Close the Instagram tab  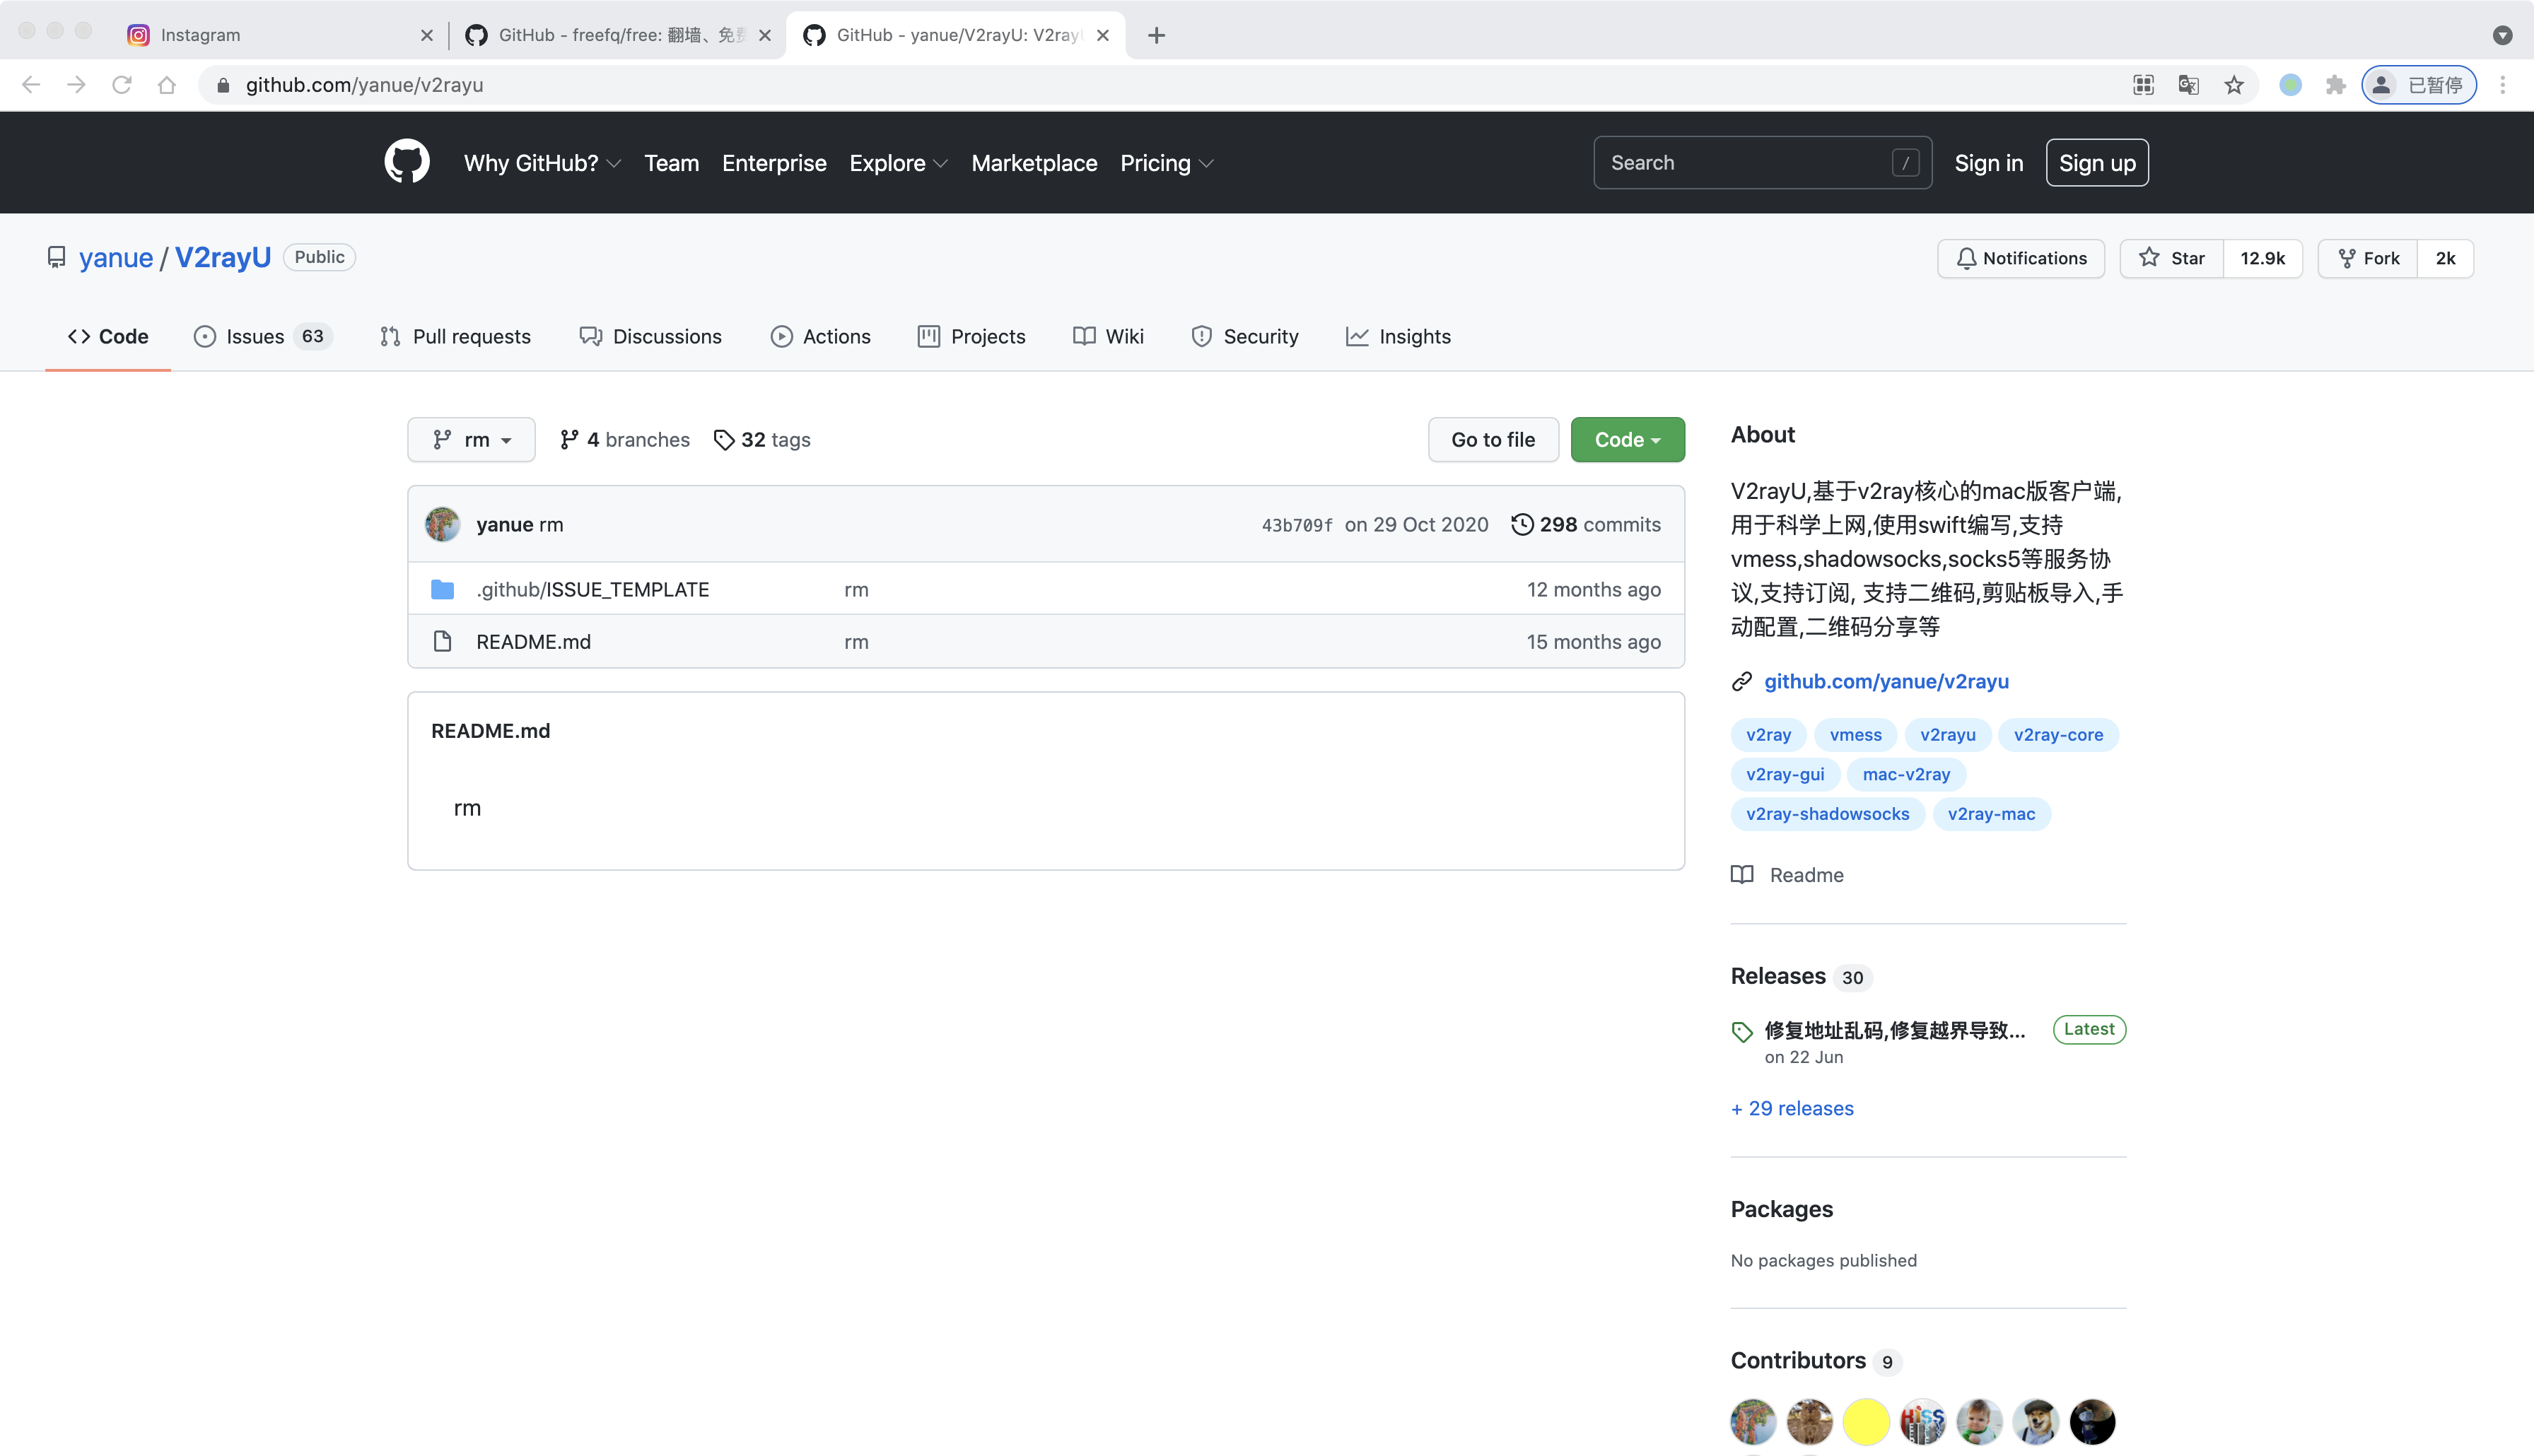coord(427,35)
